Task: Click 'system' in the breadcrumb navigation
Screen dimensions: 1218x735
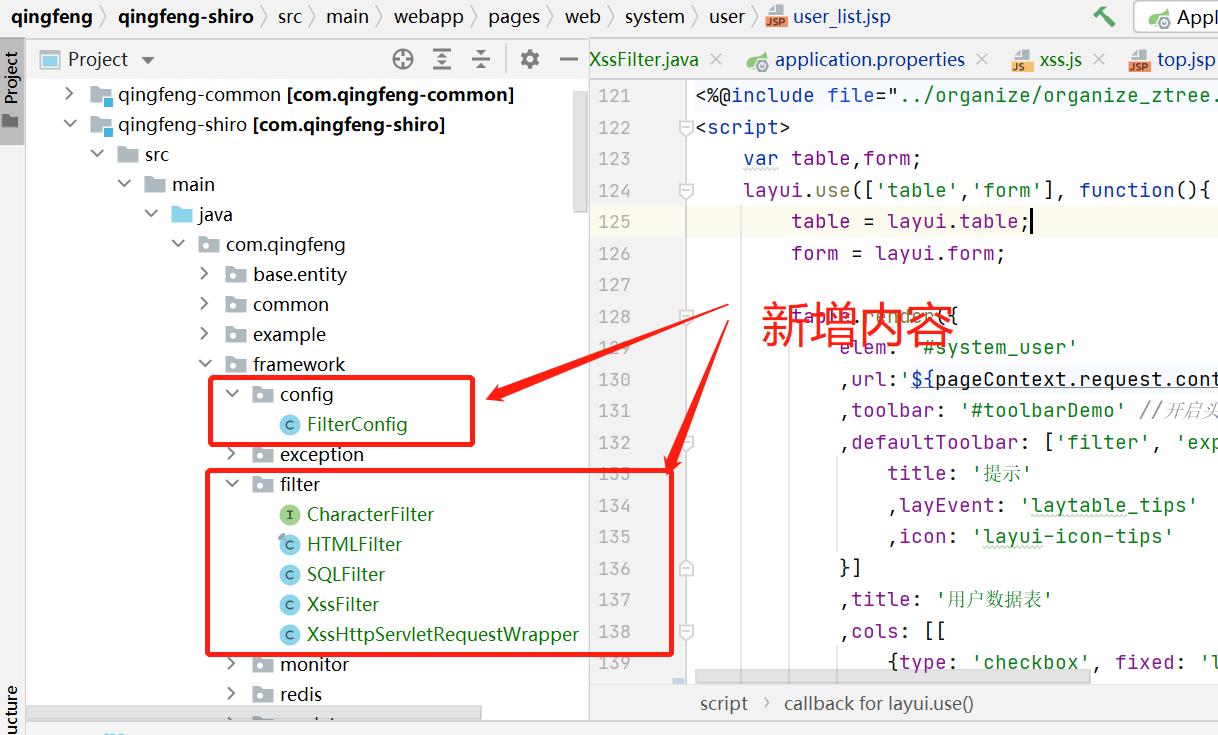Action: tap(654, 16)
